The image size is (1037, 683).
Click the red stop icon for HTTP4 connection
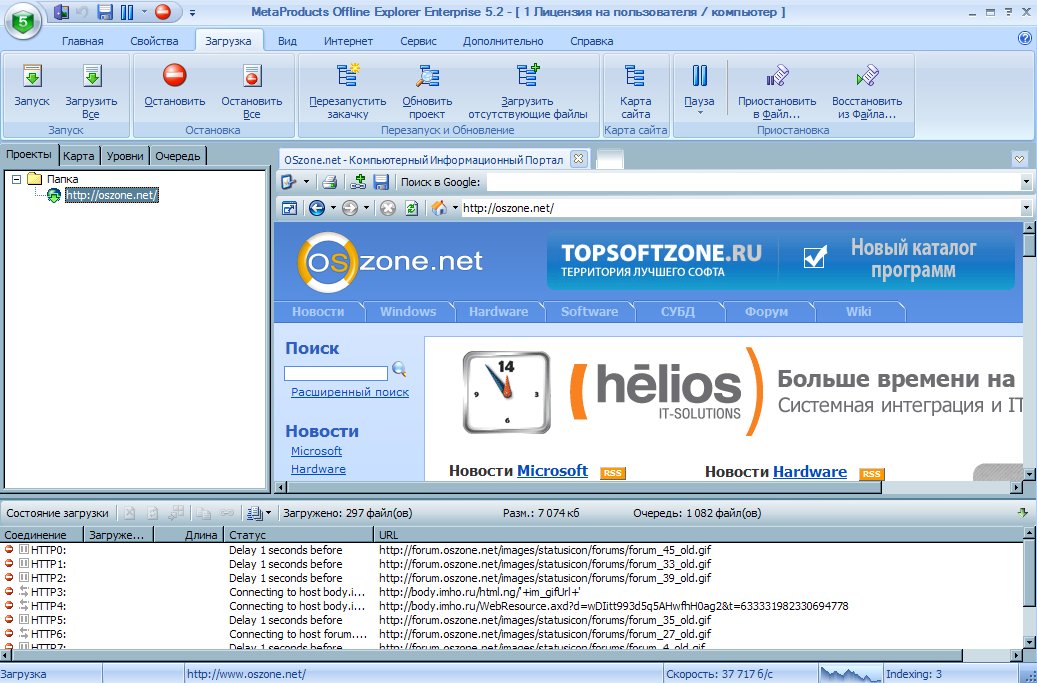[9, 606]
